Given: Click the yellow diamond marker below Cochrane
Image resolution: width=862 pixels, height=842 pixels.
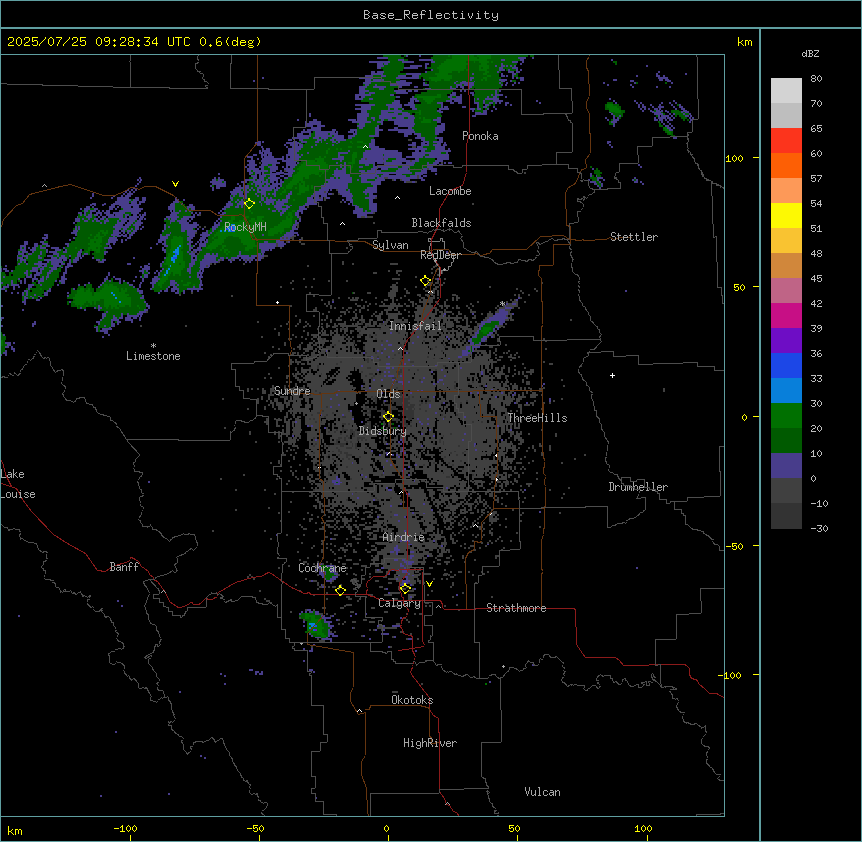Looking at the screenshot, I should [340, 590].
